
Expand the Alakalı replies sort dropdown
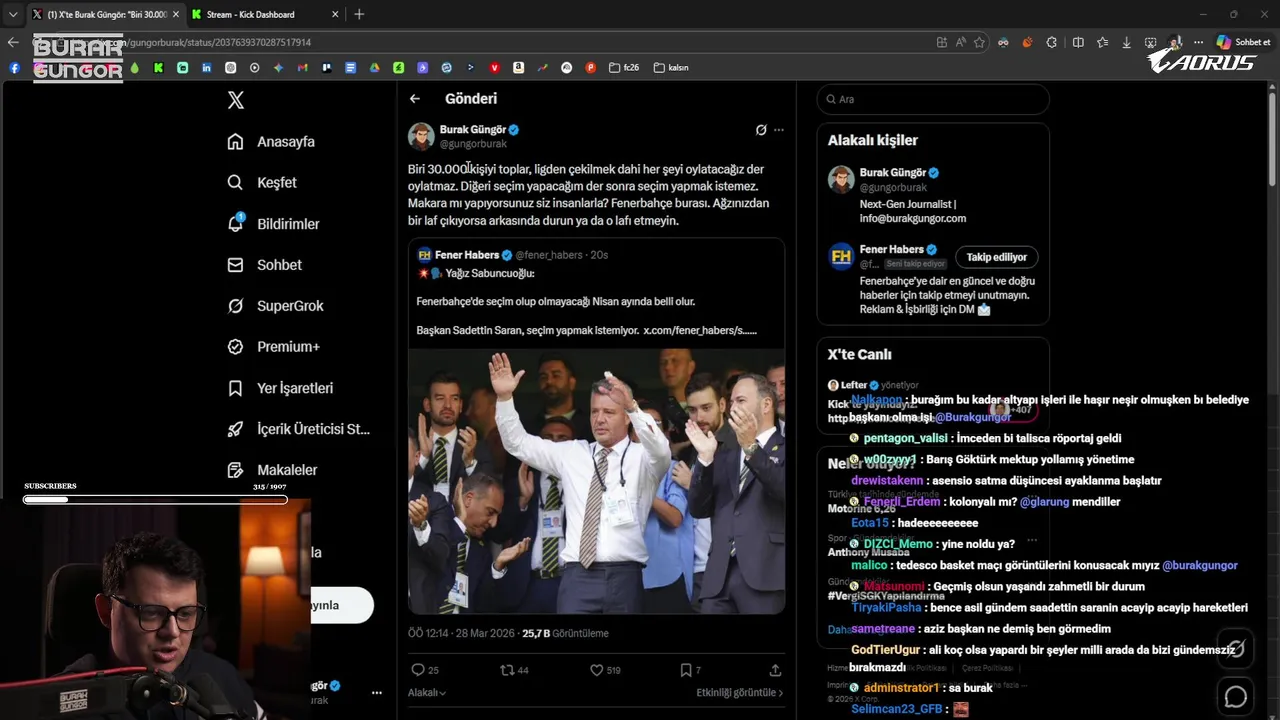point(427,692)
